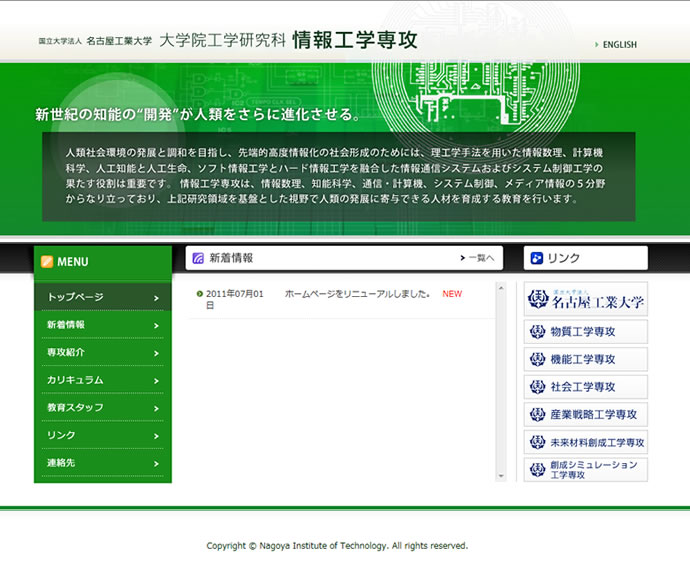
Task: Click the arrow on the カリキュラム row
Action: point(156,381)
